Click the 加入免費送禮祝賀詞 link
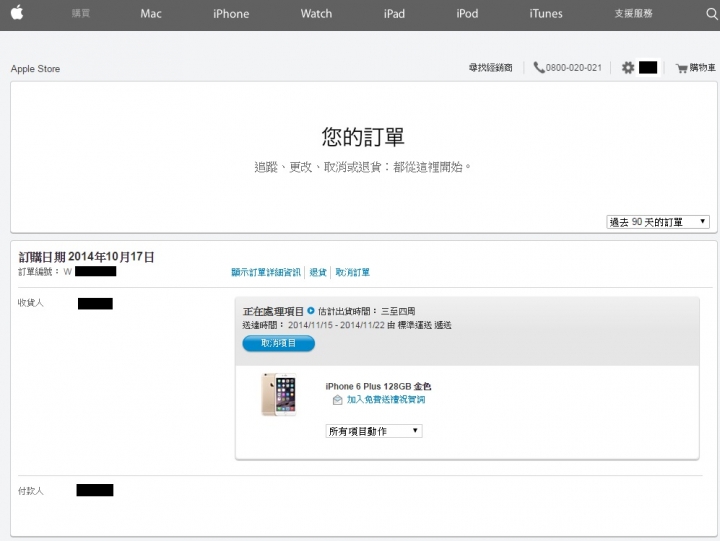 [386, 400]
